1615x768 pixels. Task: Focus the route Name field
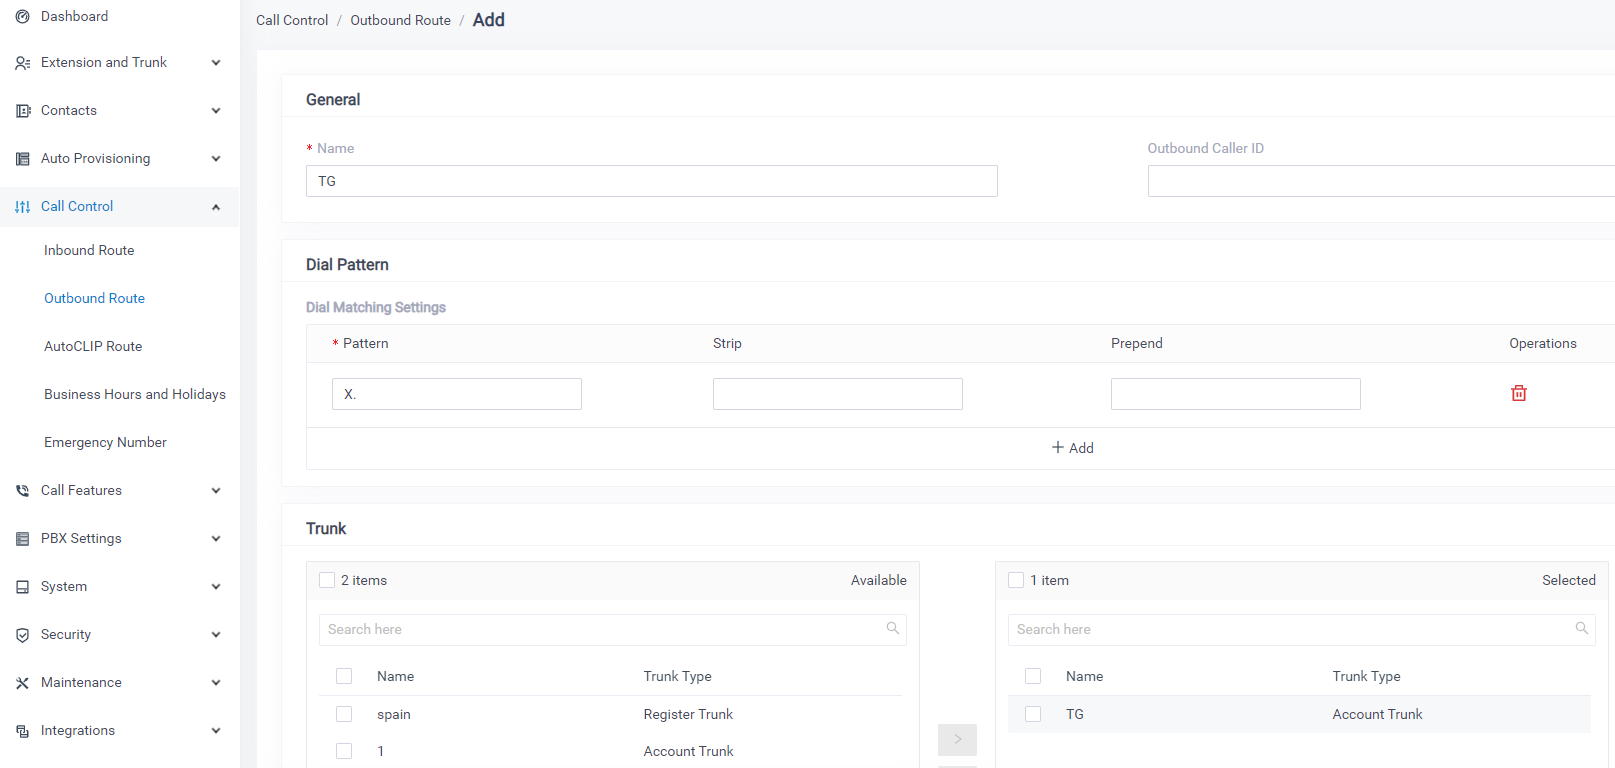point(652,181)
